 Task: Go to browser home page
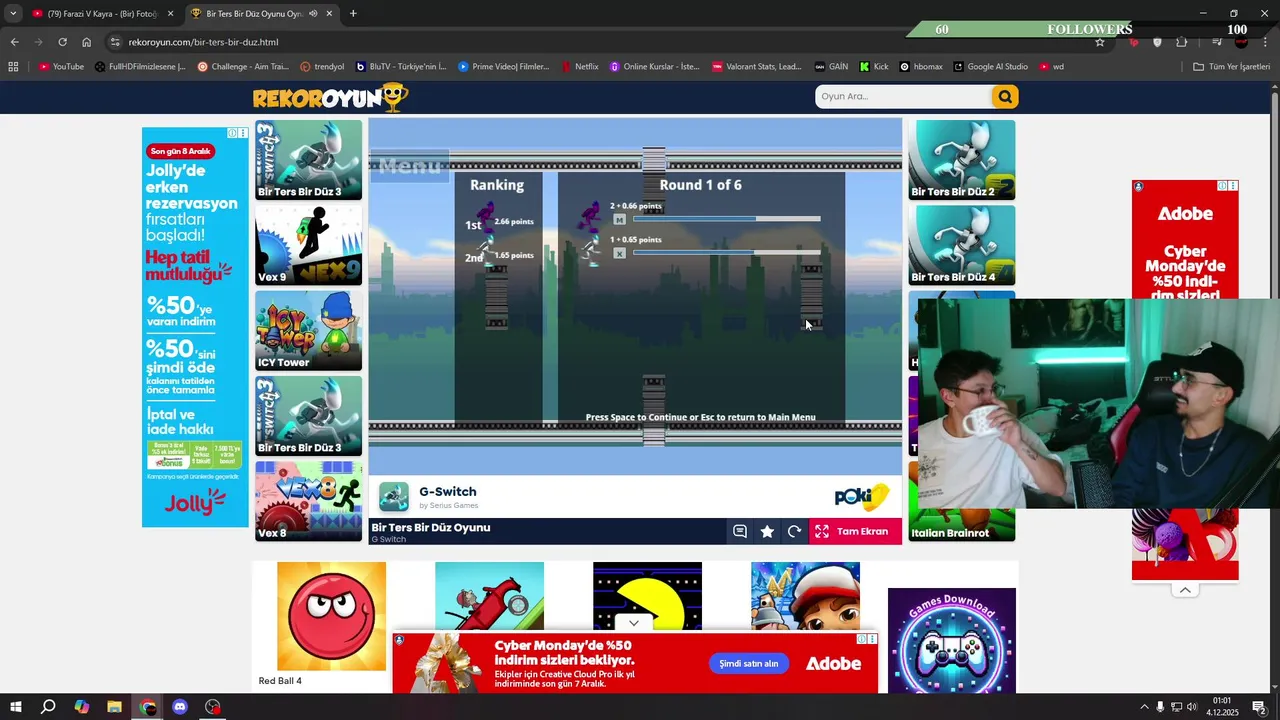click(86, 42)
